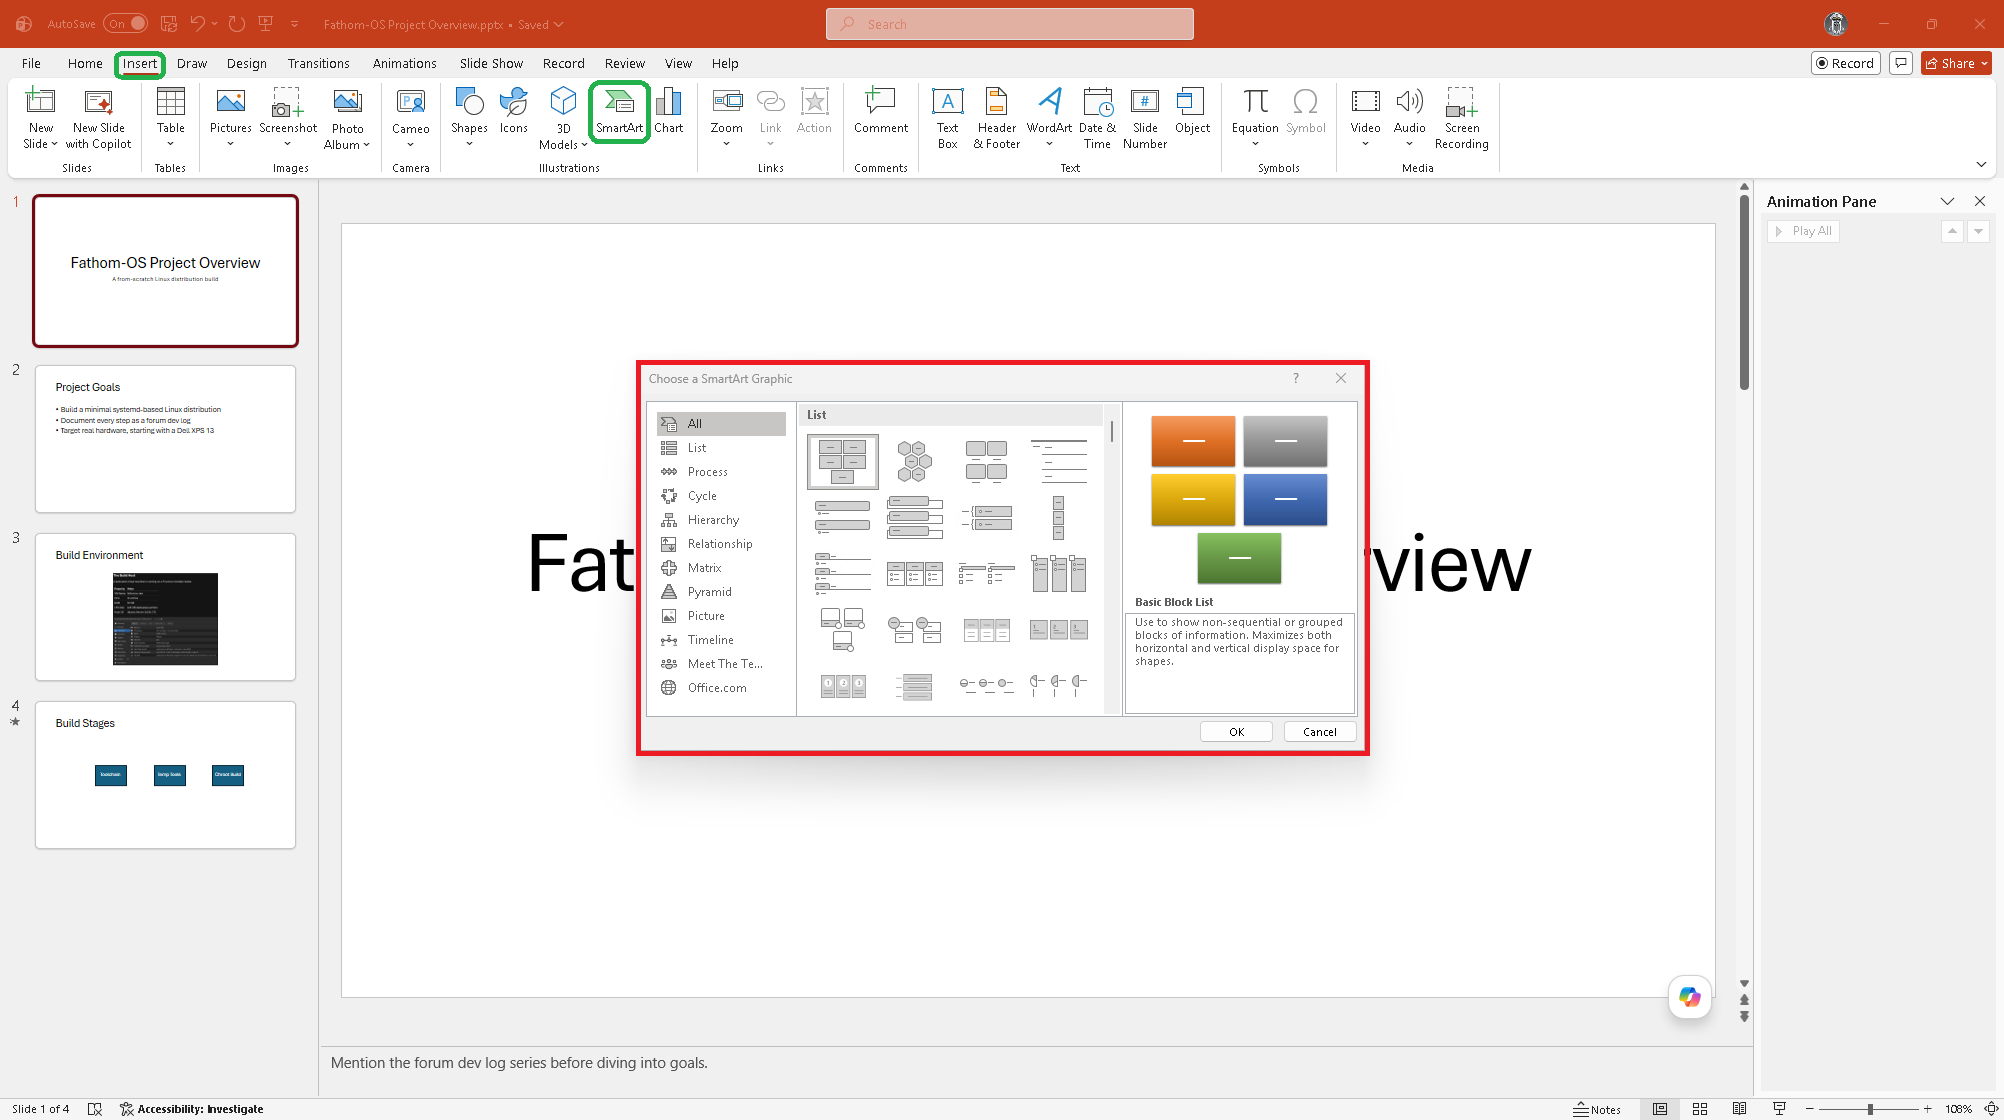
Task: Close the Animation Pane
Action: tap(1980, 201)
